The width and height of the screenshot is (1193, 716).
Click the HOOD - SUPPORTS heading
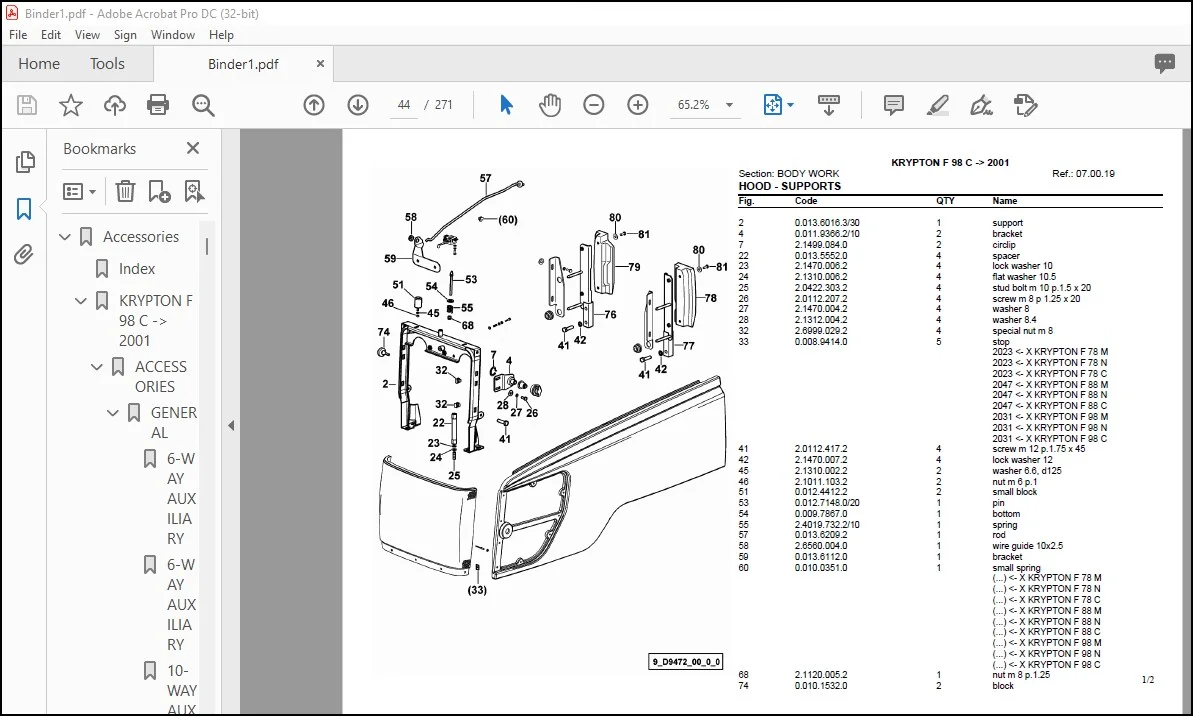pyautogui.click(x=790, y=186)
